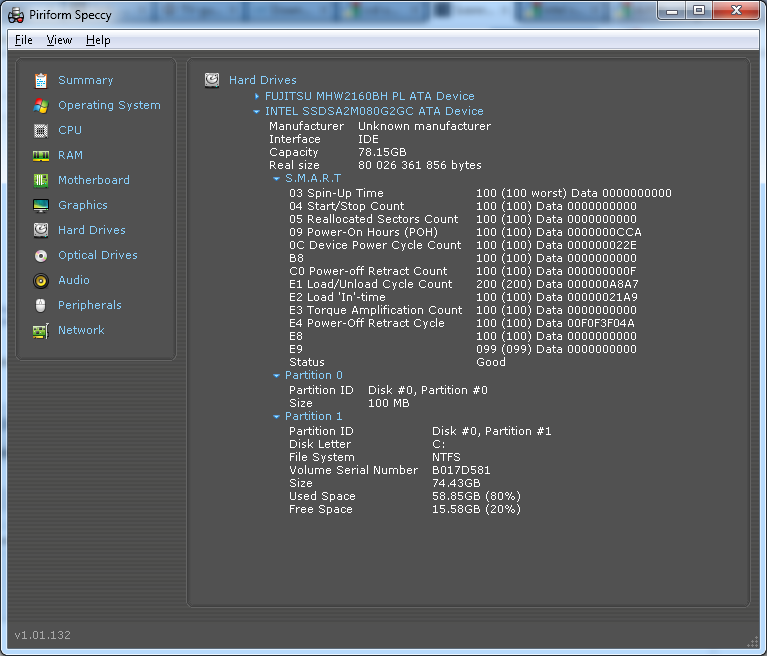
Task: Close the Piriform Speccy window
Action: point(736,10)
